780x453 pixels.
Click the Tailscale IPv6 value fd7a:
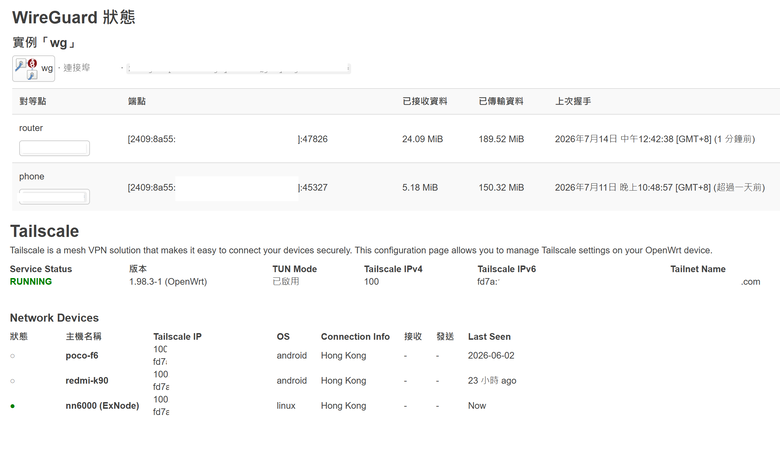(x=488, y=281)
